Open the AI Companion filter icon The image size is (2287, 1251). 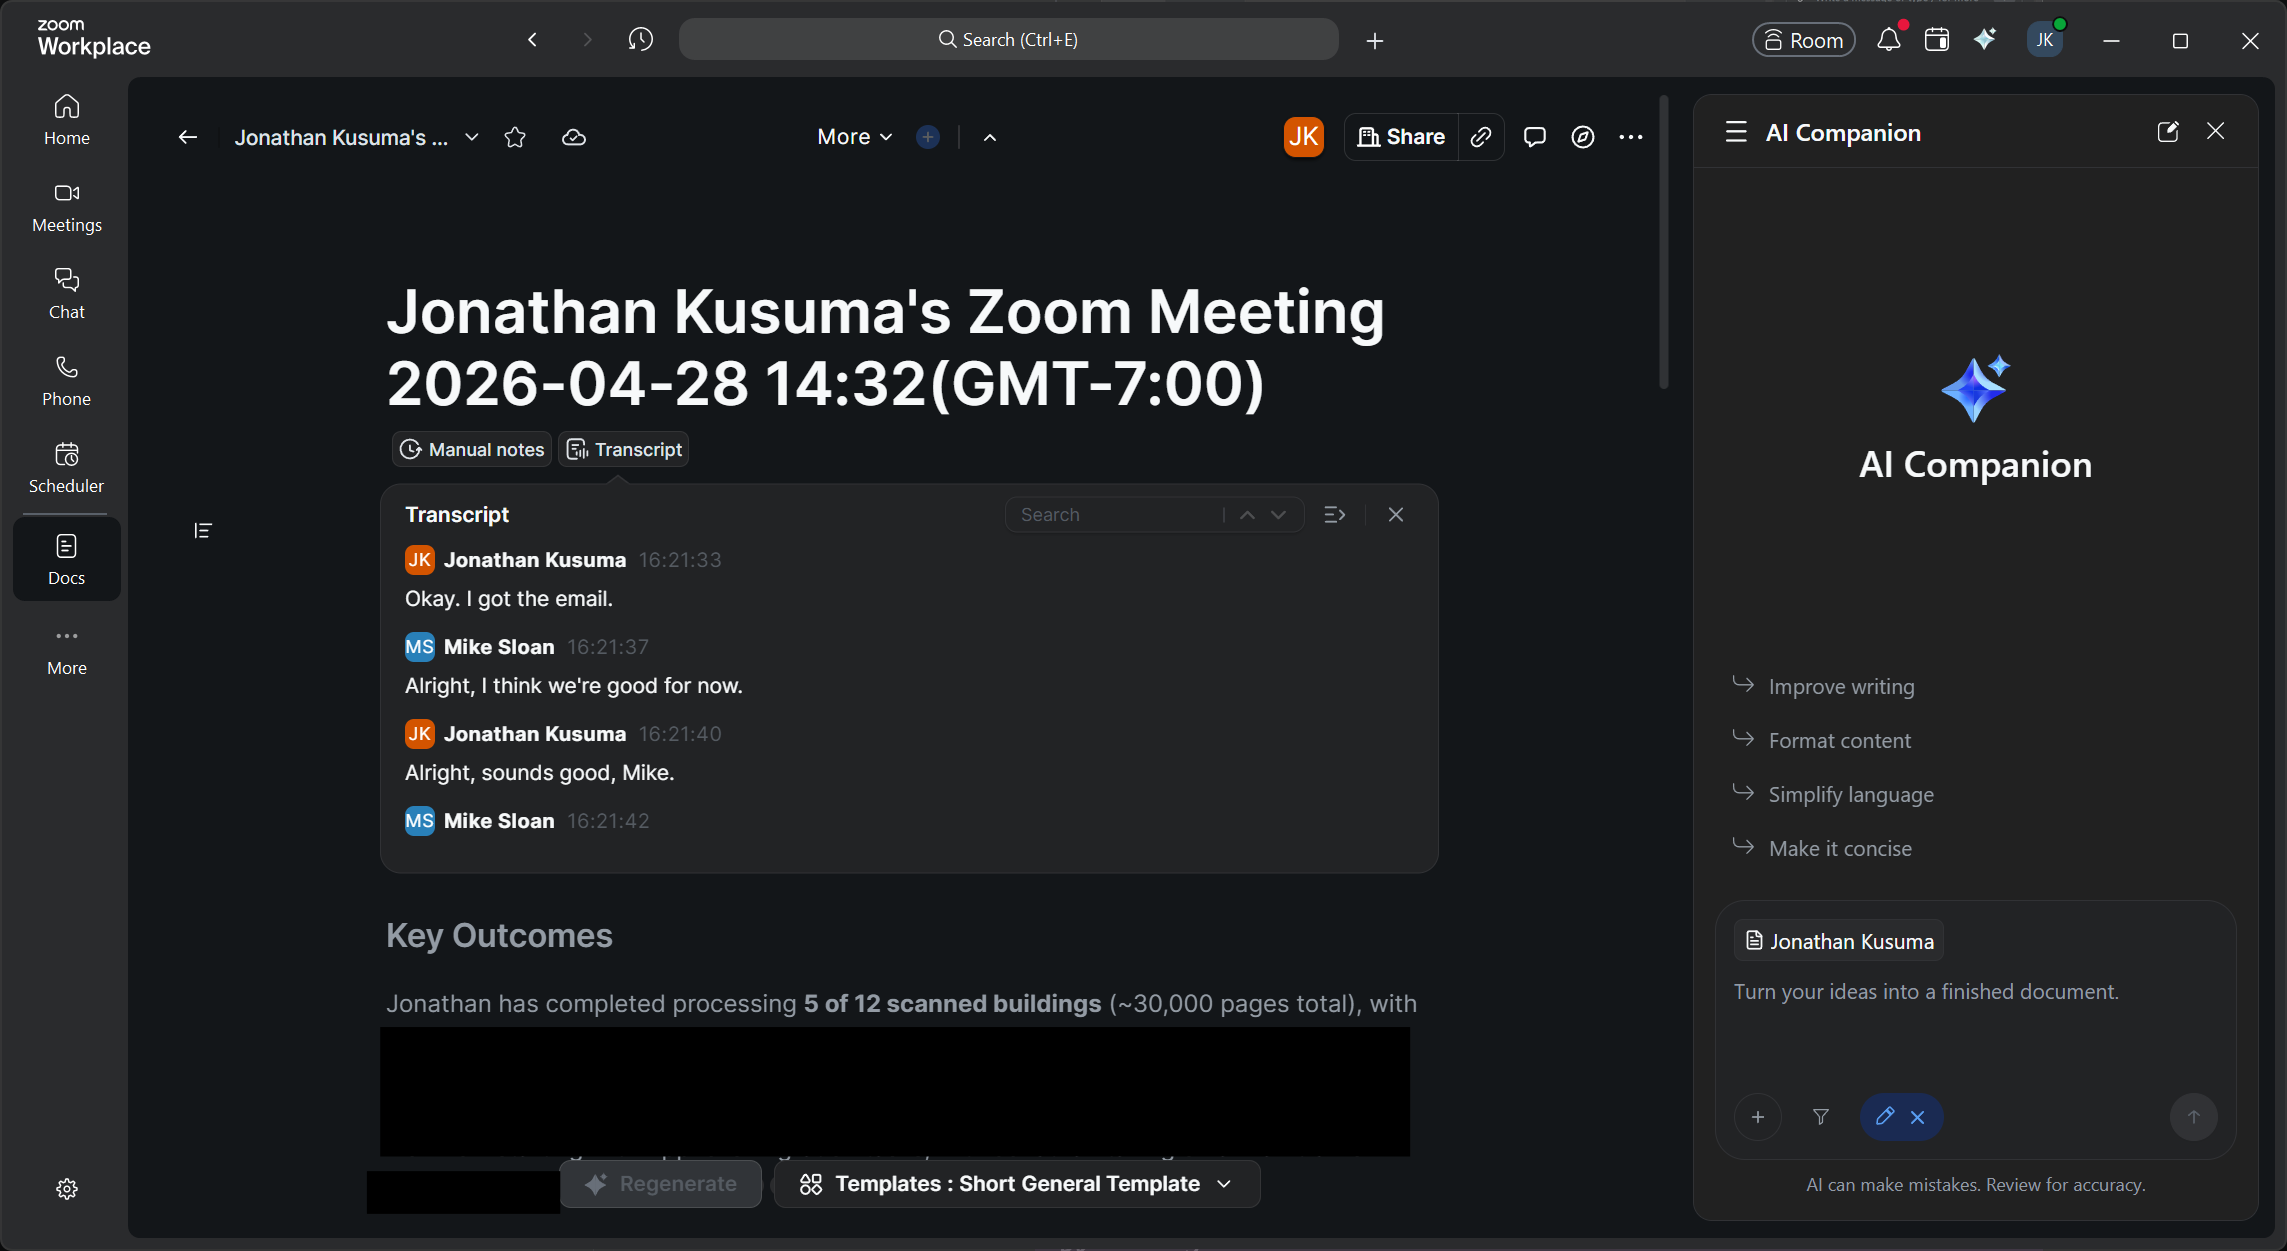point(1821,1117)
